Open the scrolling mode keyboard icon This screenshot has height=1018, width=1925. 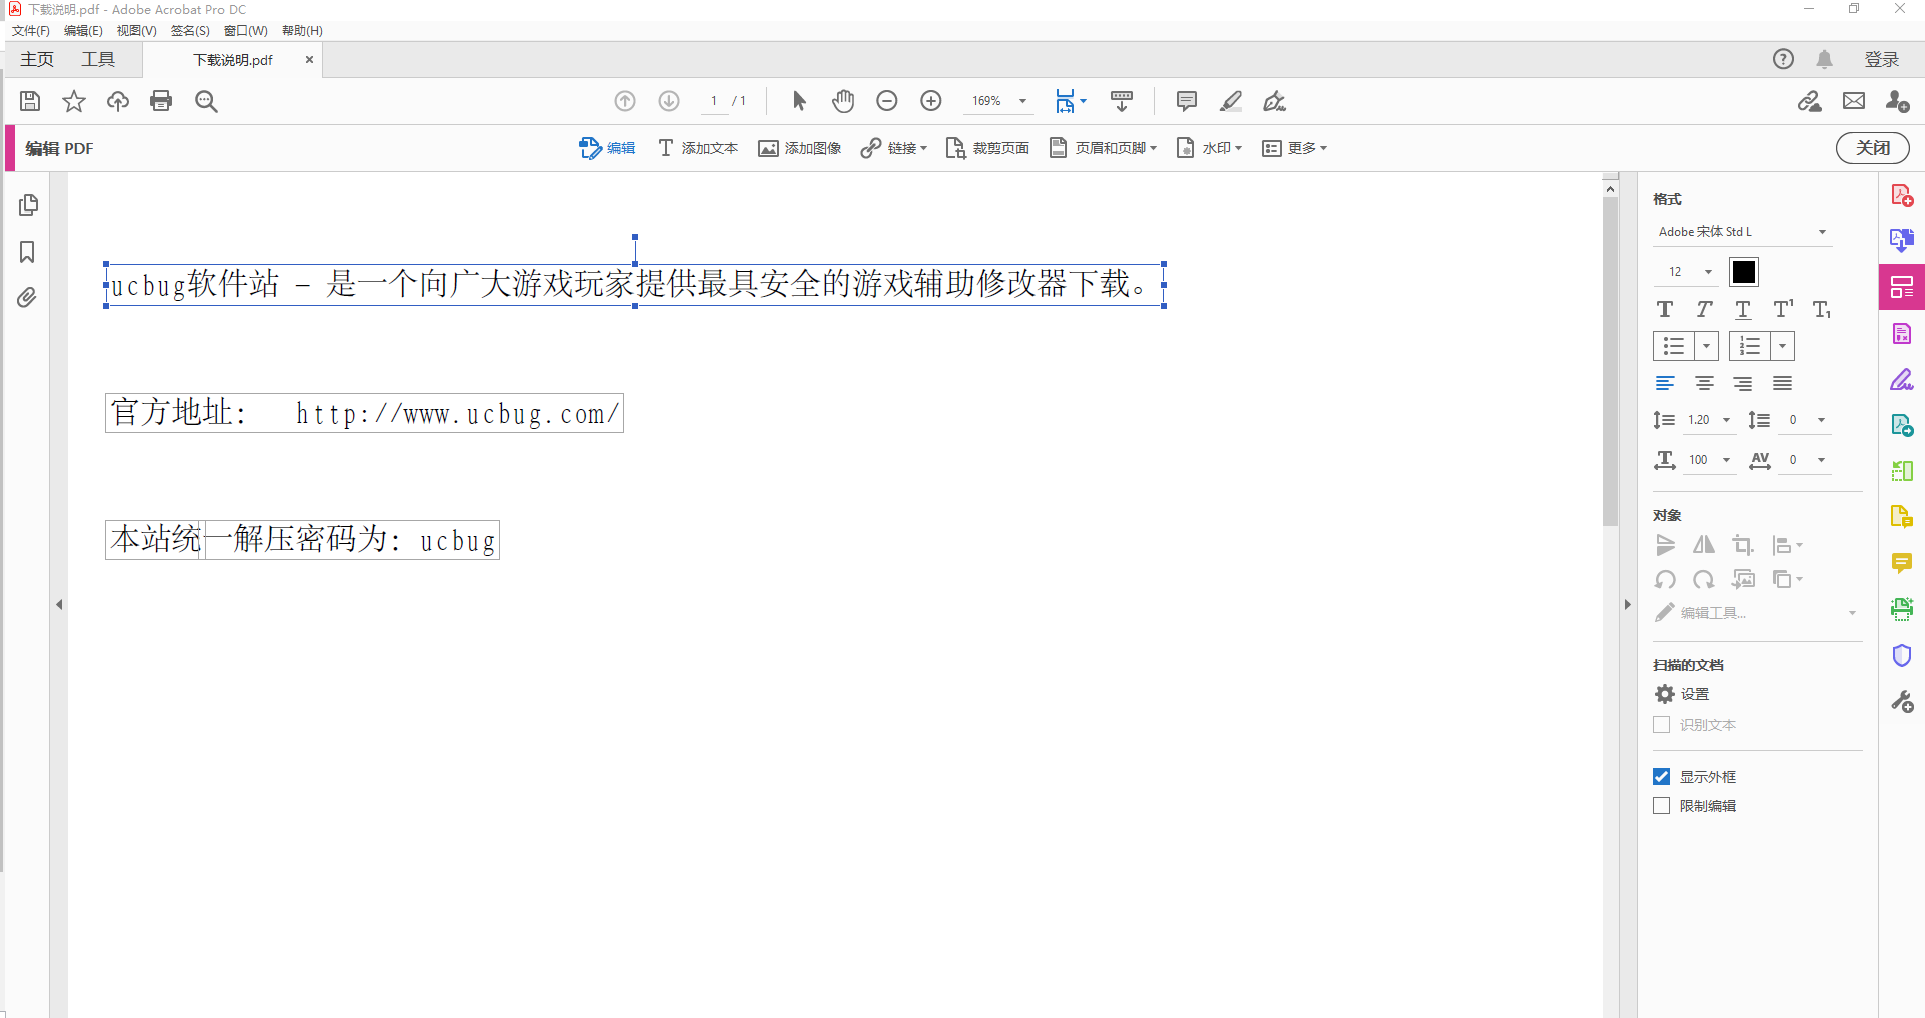(x=1122, y=101)
